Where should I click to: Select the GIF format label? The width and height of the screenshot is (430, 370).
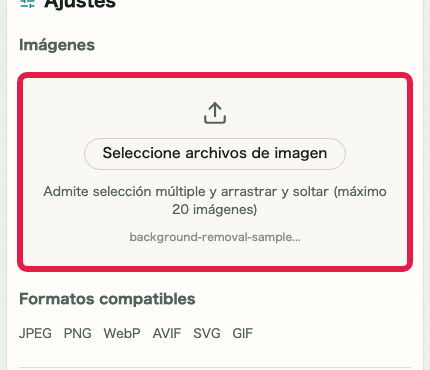[243, 333]
